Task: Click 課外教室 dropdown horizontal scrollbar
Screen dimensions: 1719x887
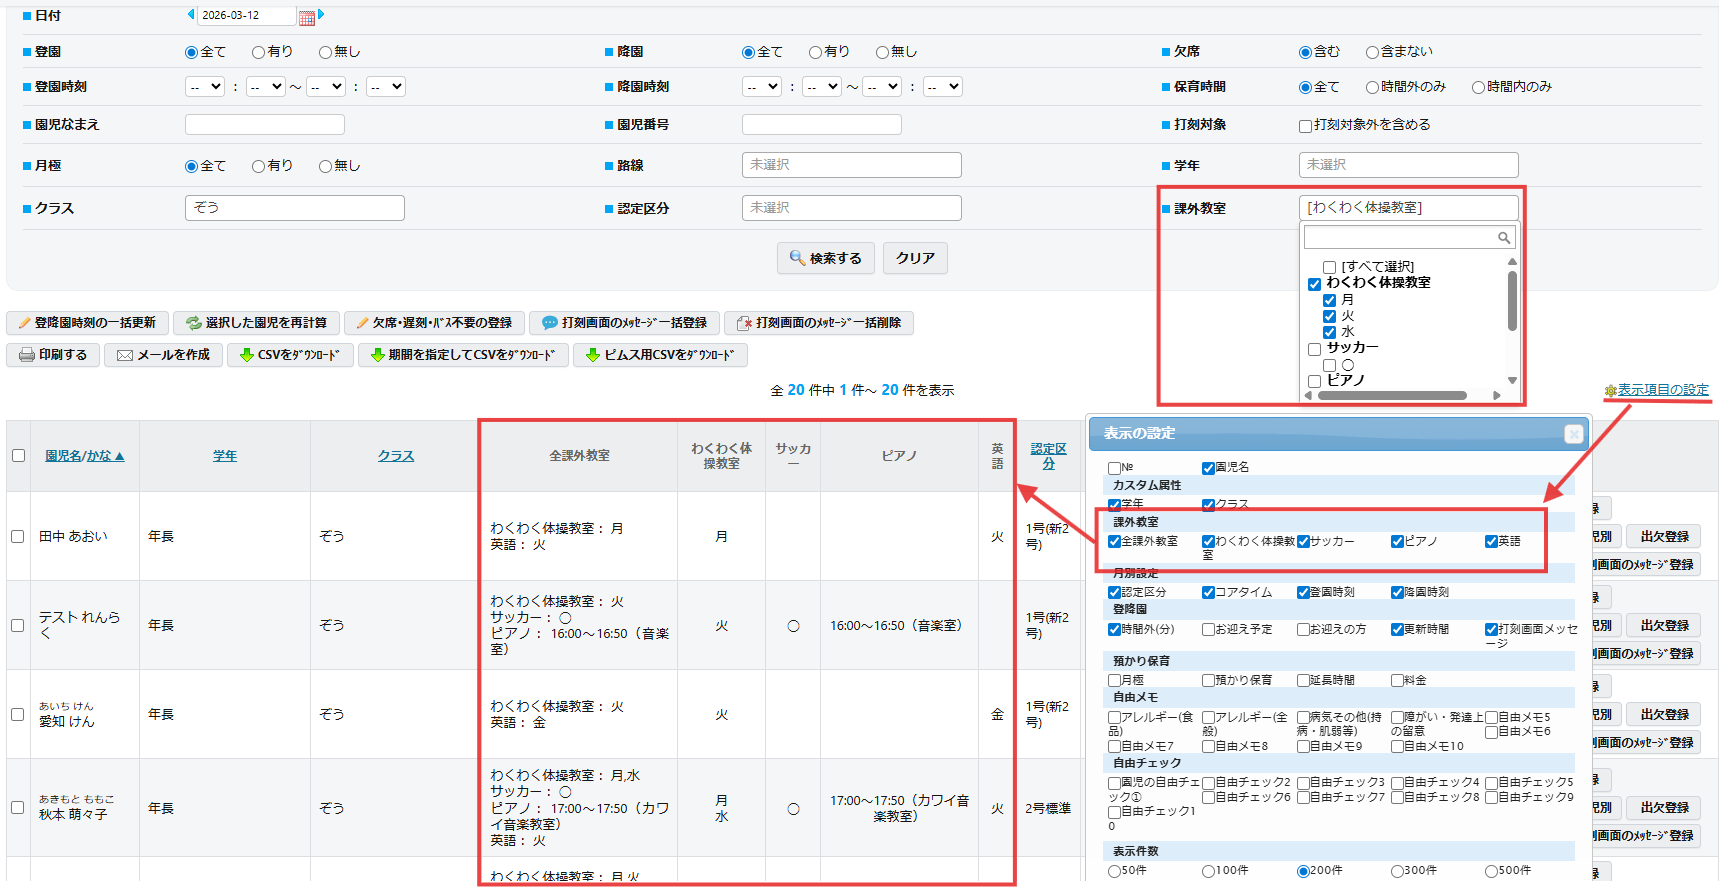Action: coord(1393,395)
